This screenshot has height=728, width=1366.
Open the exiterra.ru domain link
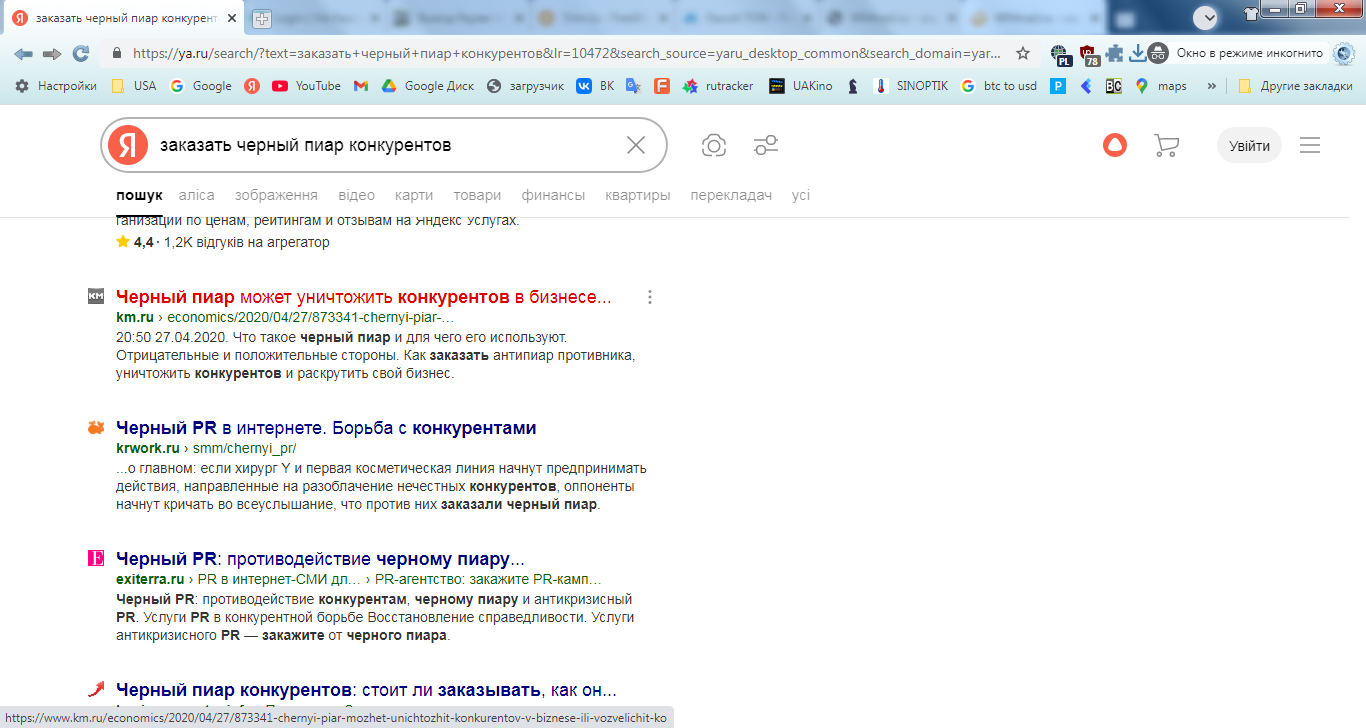point(150,579)
